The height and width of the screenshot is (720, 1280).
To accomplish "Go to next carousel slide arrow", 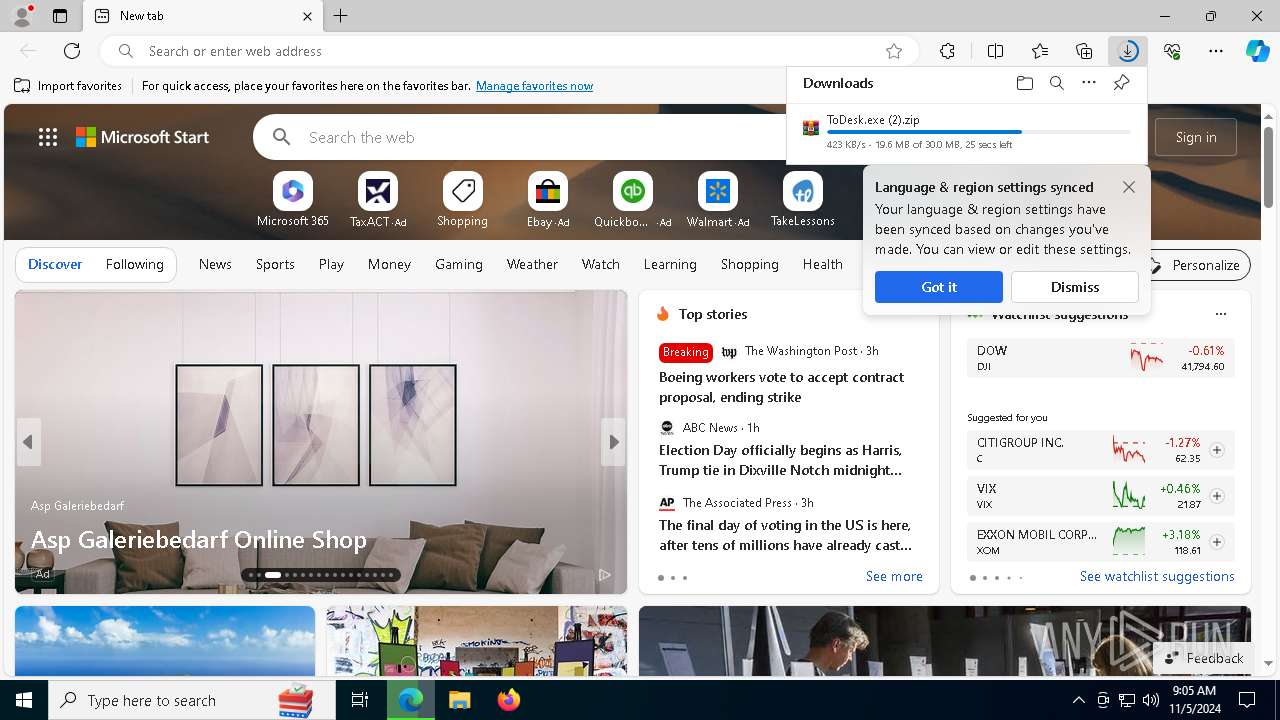I will click(x=613, y=442).
